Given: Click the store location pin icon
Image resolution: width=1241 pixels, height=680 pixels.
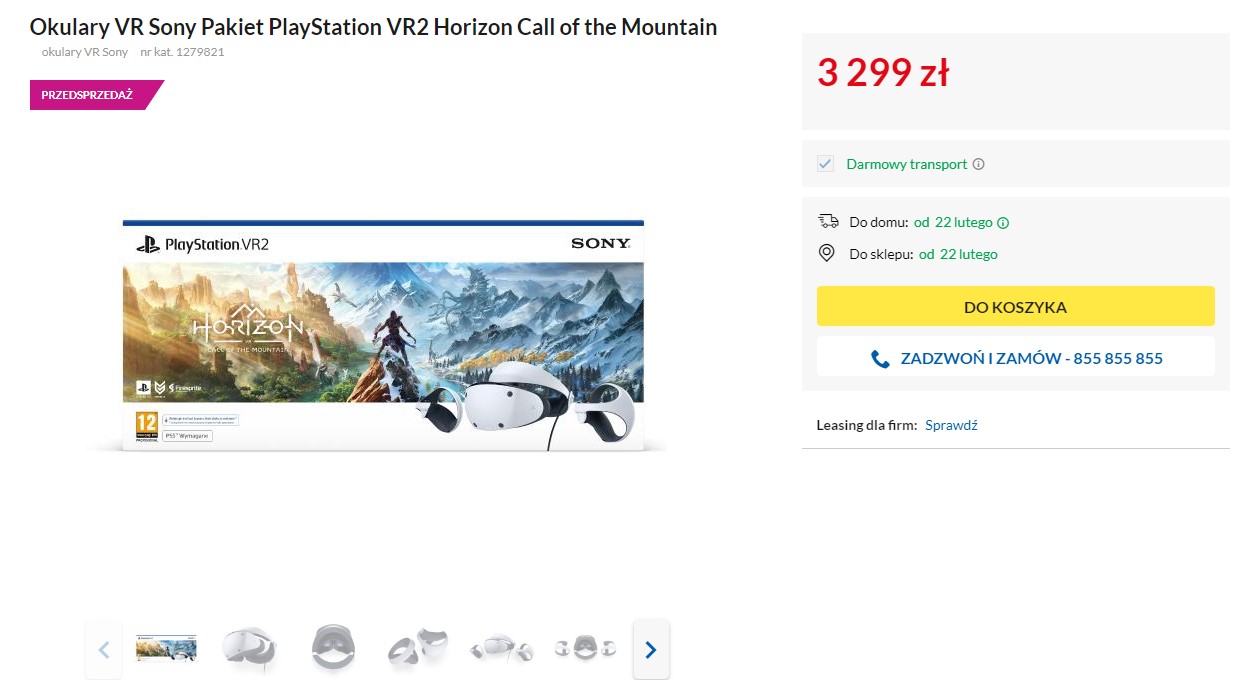Looking at the screenshot, I should click(827, 254).
